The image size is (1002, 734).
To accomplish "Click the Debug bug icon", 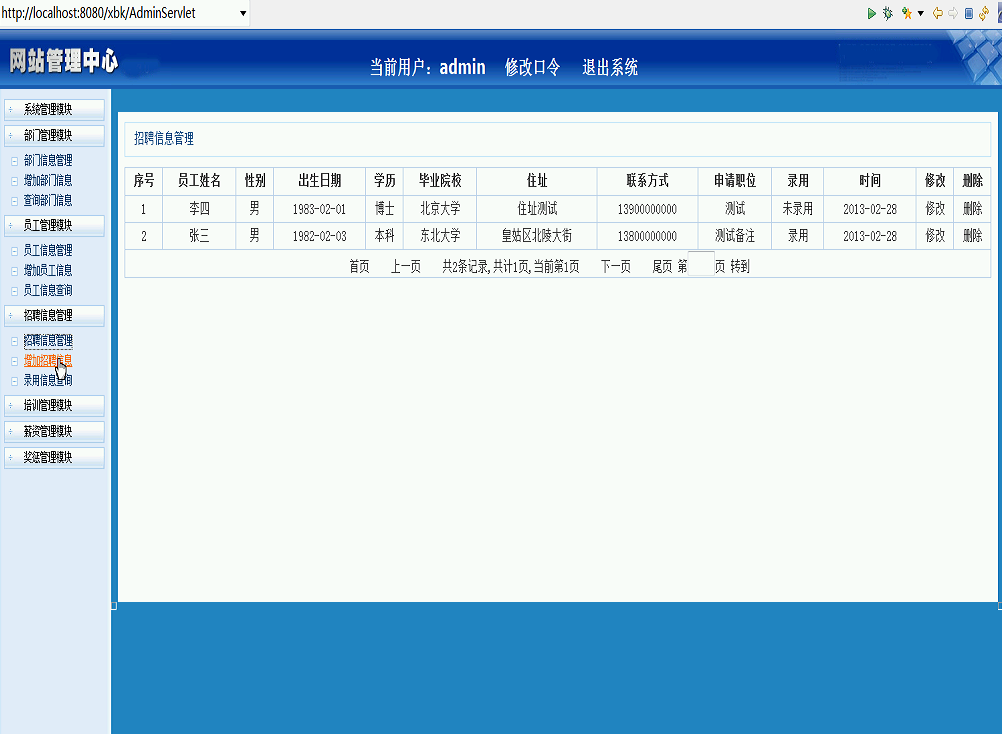I will pyautogui.click(x=888, y=13).
